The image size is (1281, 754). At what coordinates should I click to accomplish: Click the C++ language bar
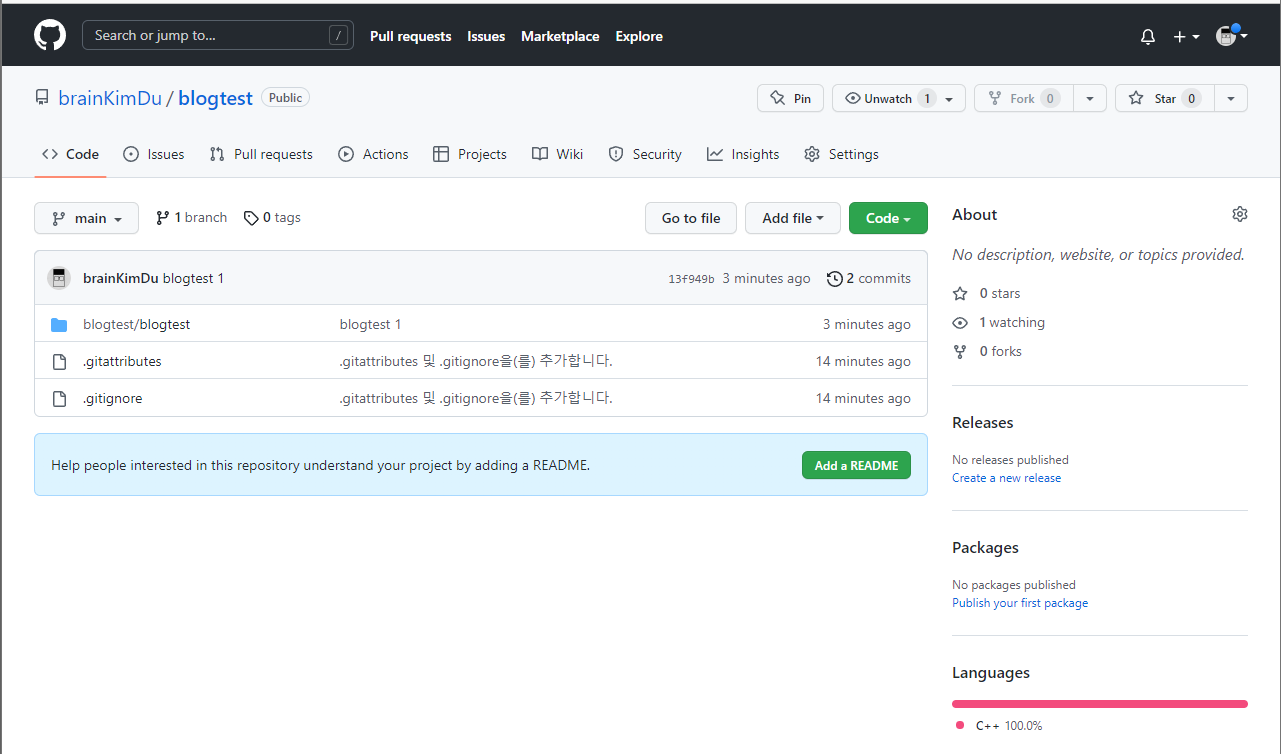pyautogui.click(x=1100, y=704)
